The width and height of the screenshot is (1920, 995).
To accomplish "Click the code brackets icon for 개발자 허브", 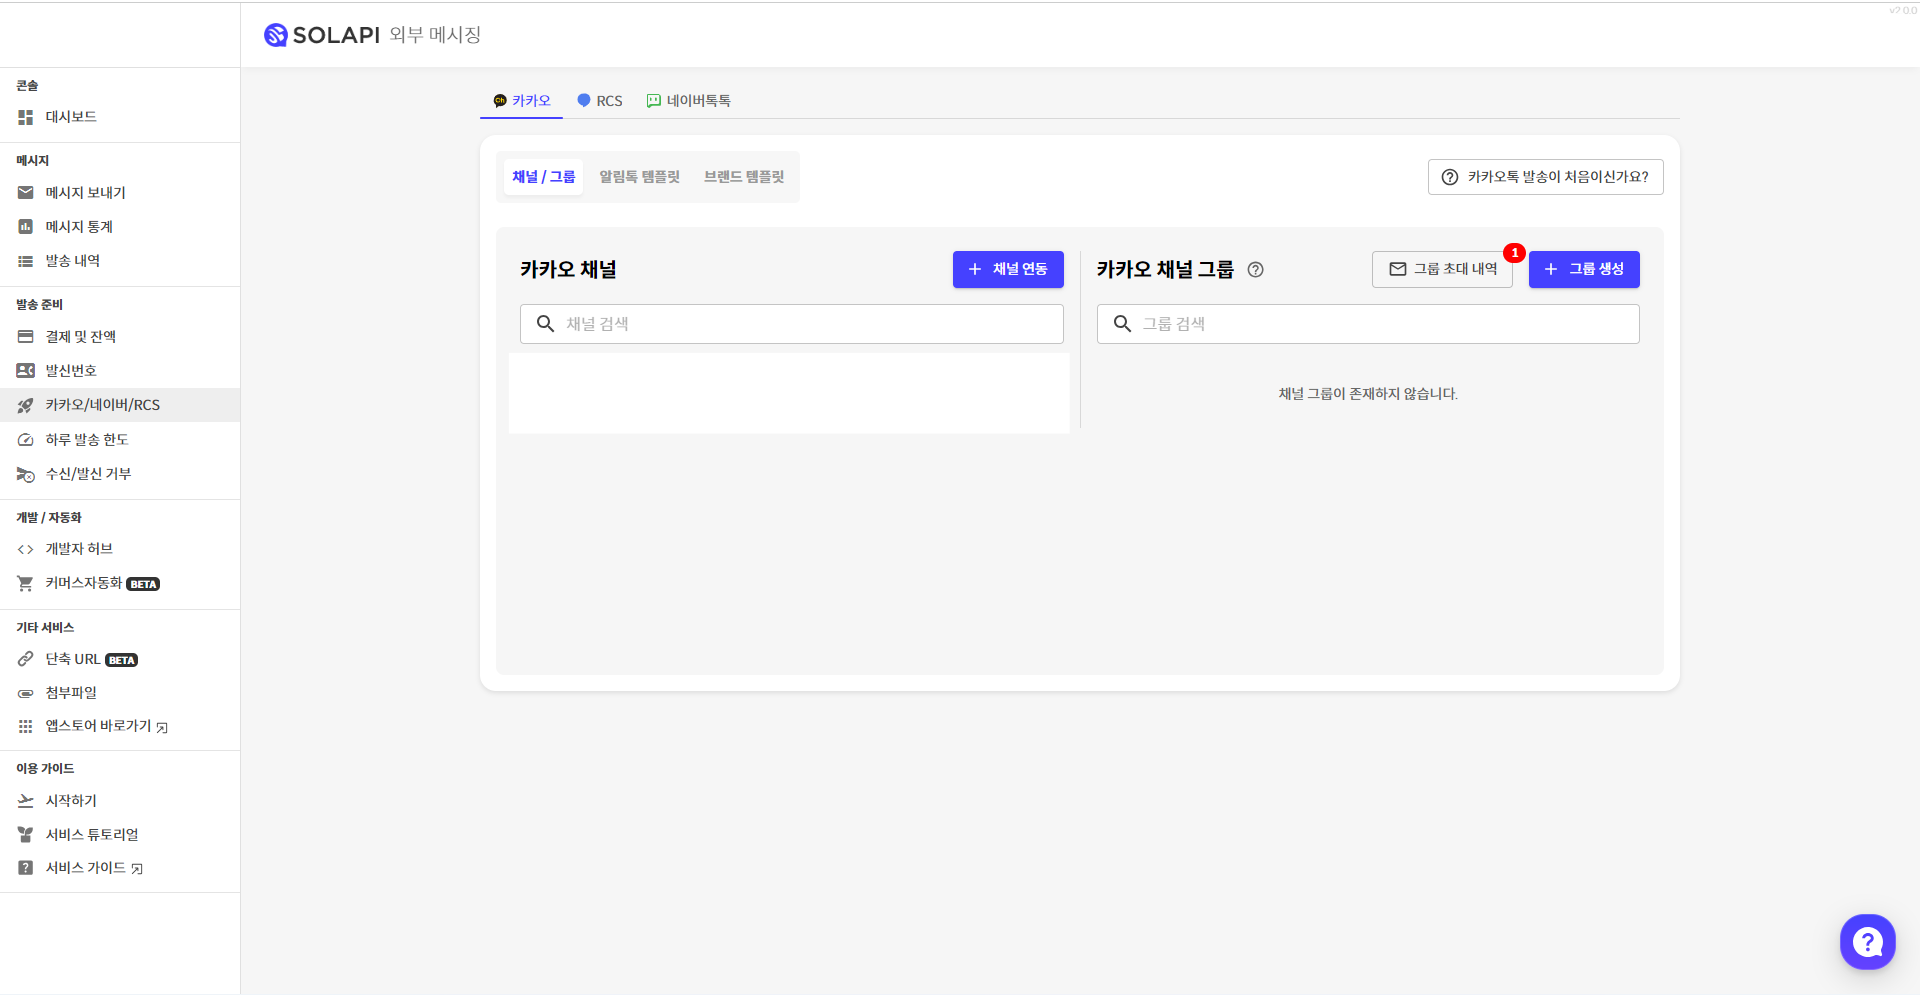I will [26, 549].
